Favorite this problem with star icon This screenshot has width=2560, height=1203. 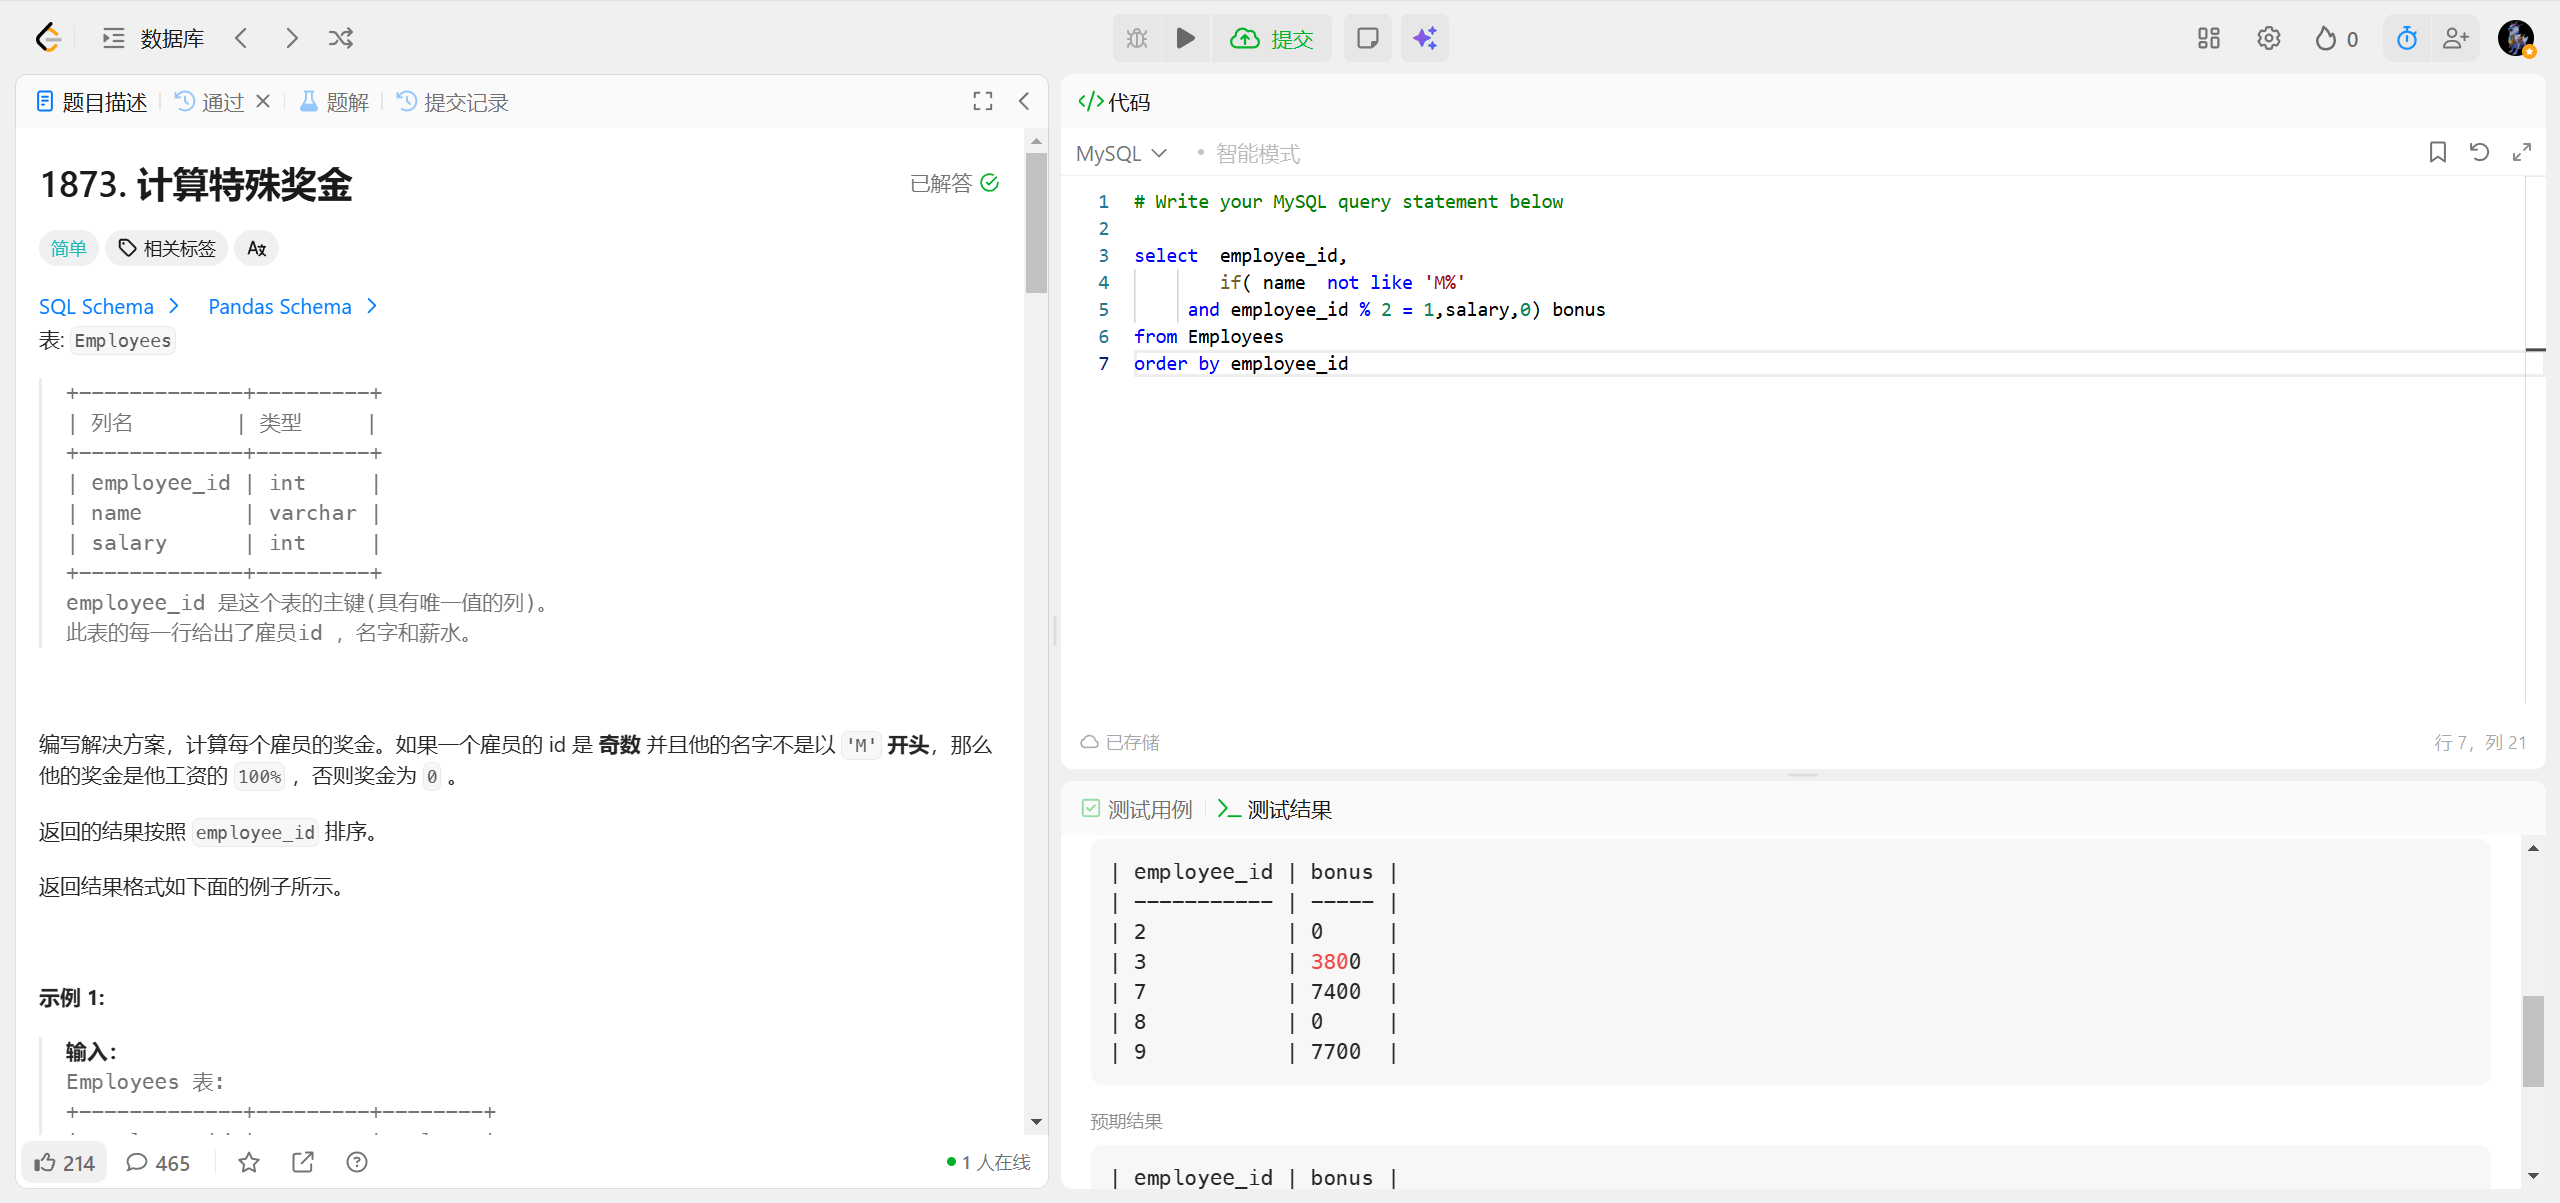(x=249, y=1162)
